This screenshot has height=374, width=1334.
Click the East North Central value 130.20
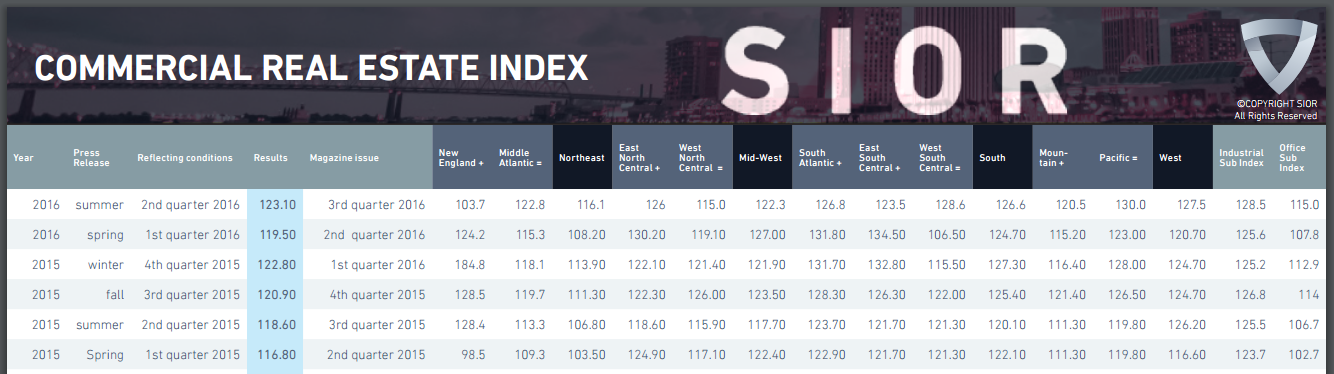[647, 235]
